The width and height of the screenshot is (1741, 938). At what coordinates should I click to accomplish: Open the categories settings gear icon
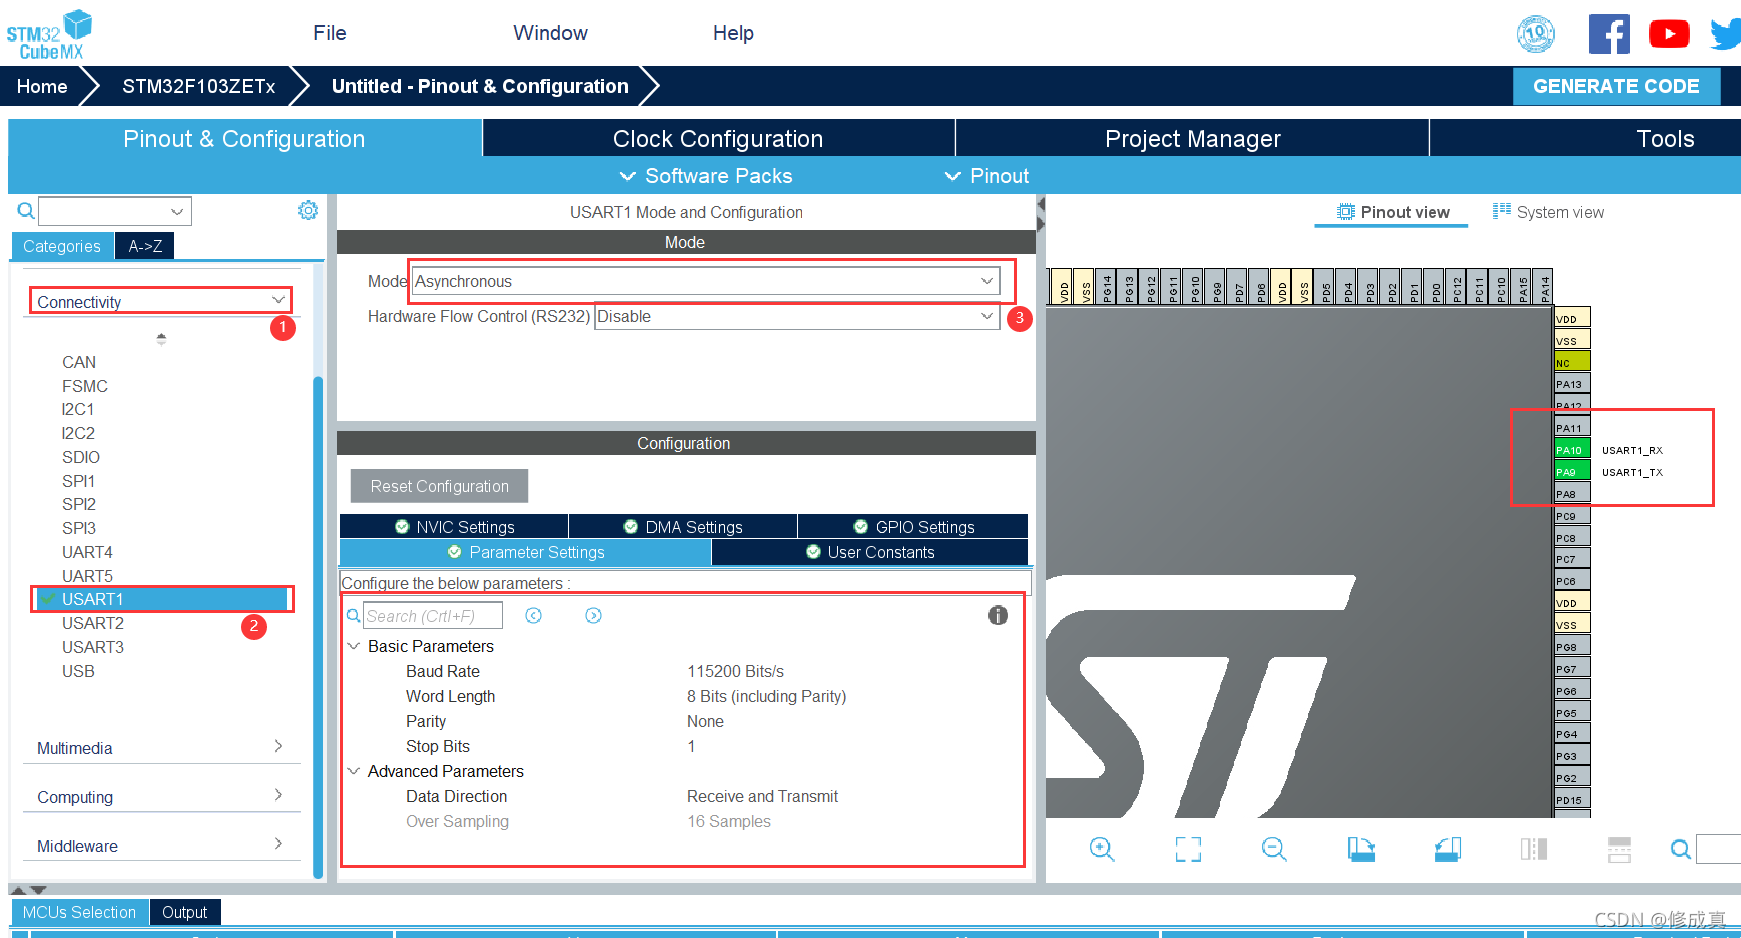pos(308,210)
